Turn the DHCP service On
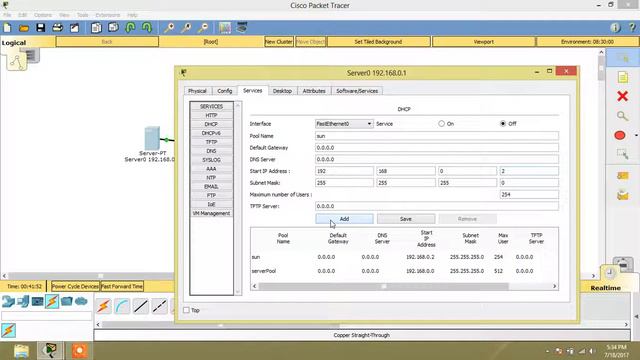Viewport: 640px width, 360px height. [442, 124]
